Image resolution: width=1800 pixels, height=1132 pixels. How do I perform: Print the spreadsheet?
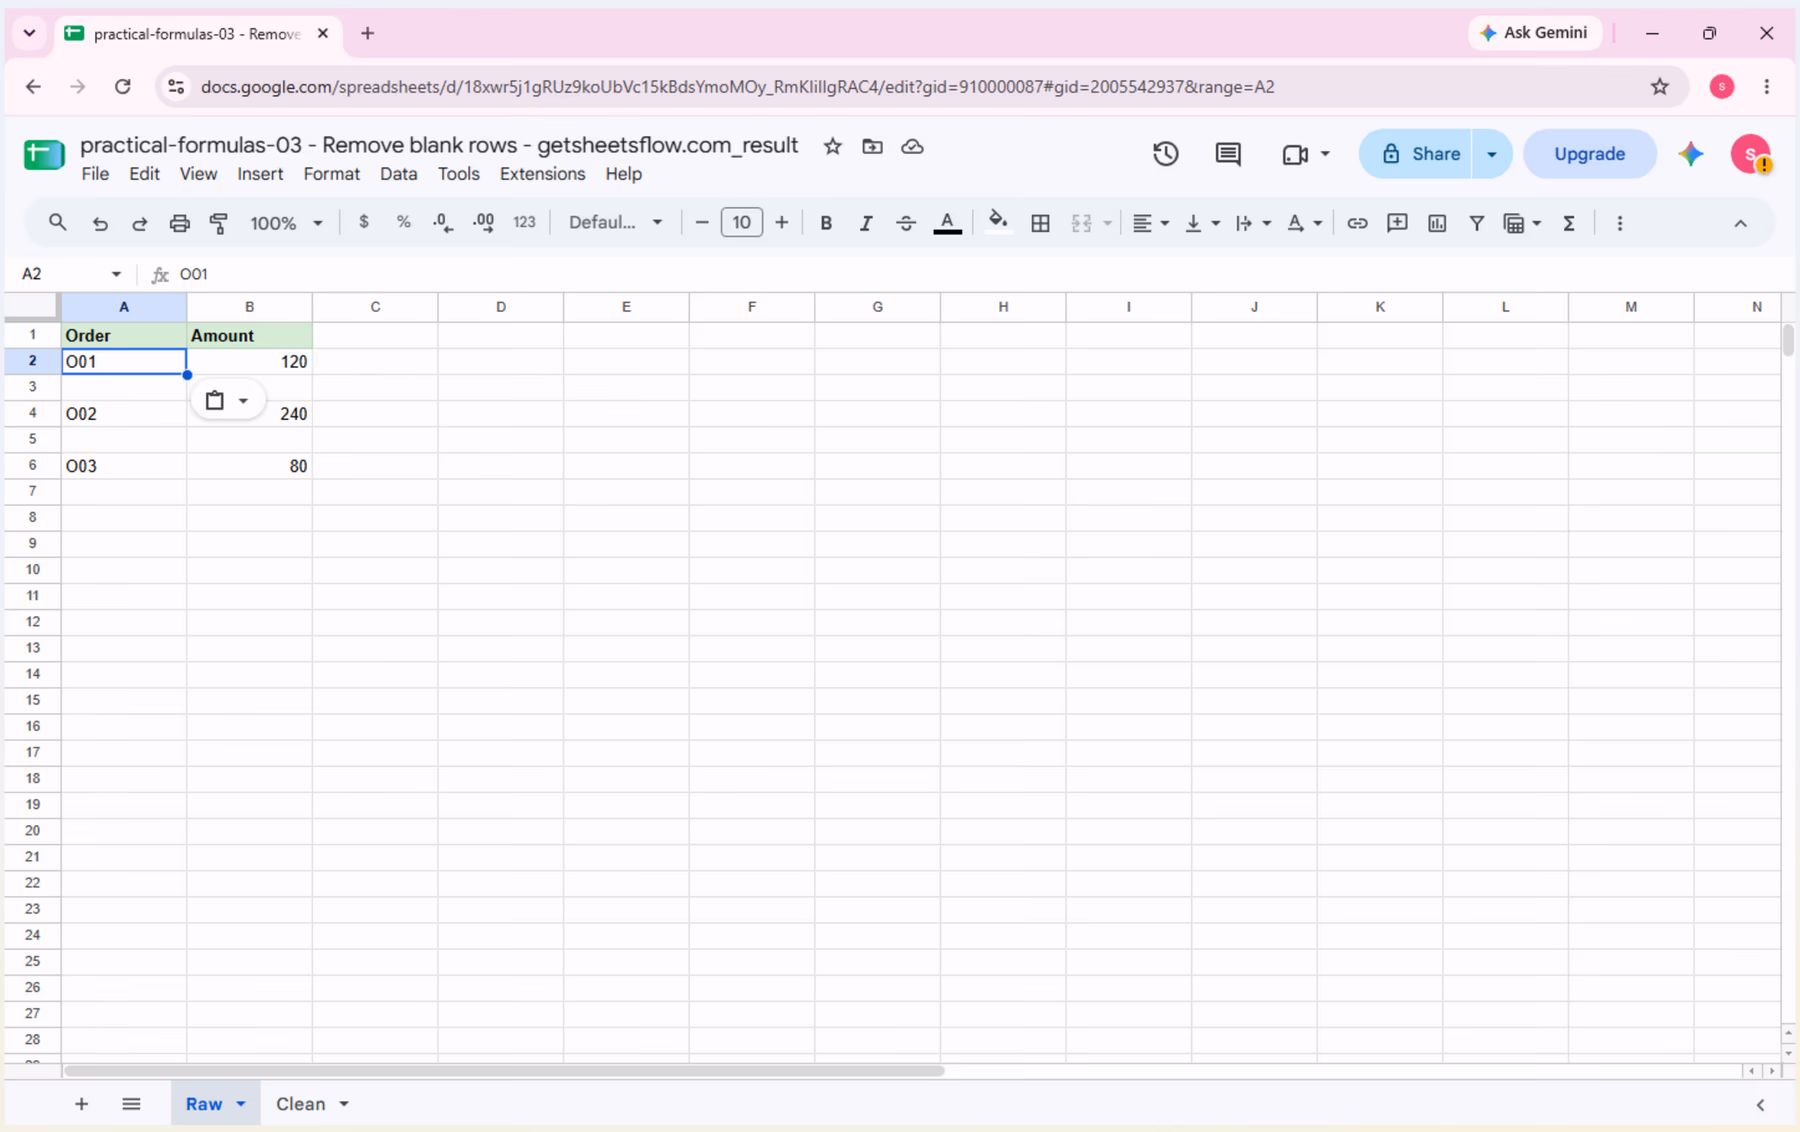[179, 223]
